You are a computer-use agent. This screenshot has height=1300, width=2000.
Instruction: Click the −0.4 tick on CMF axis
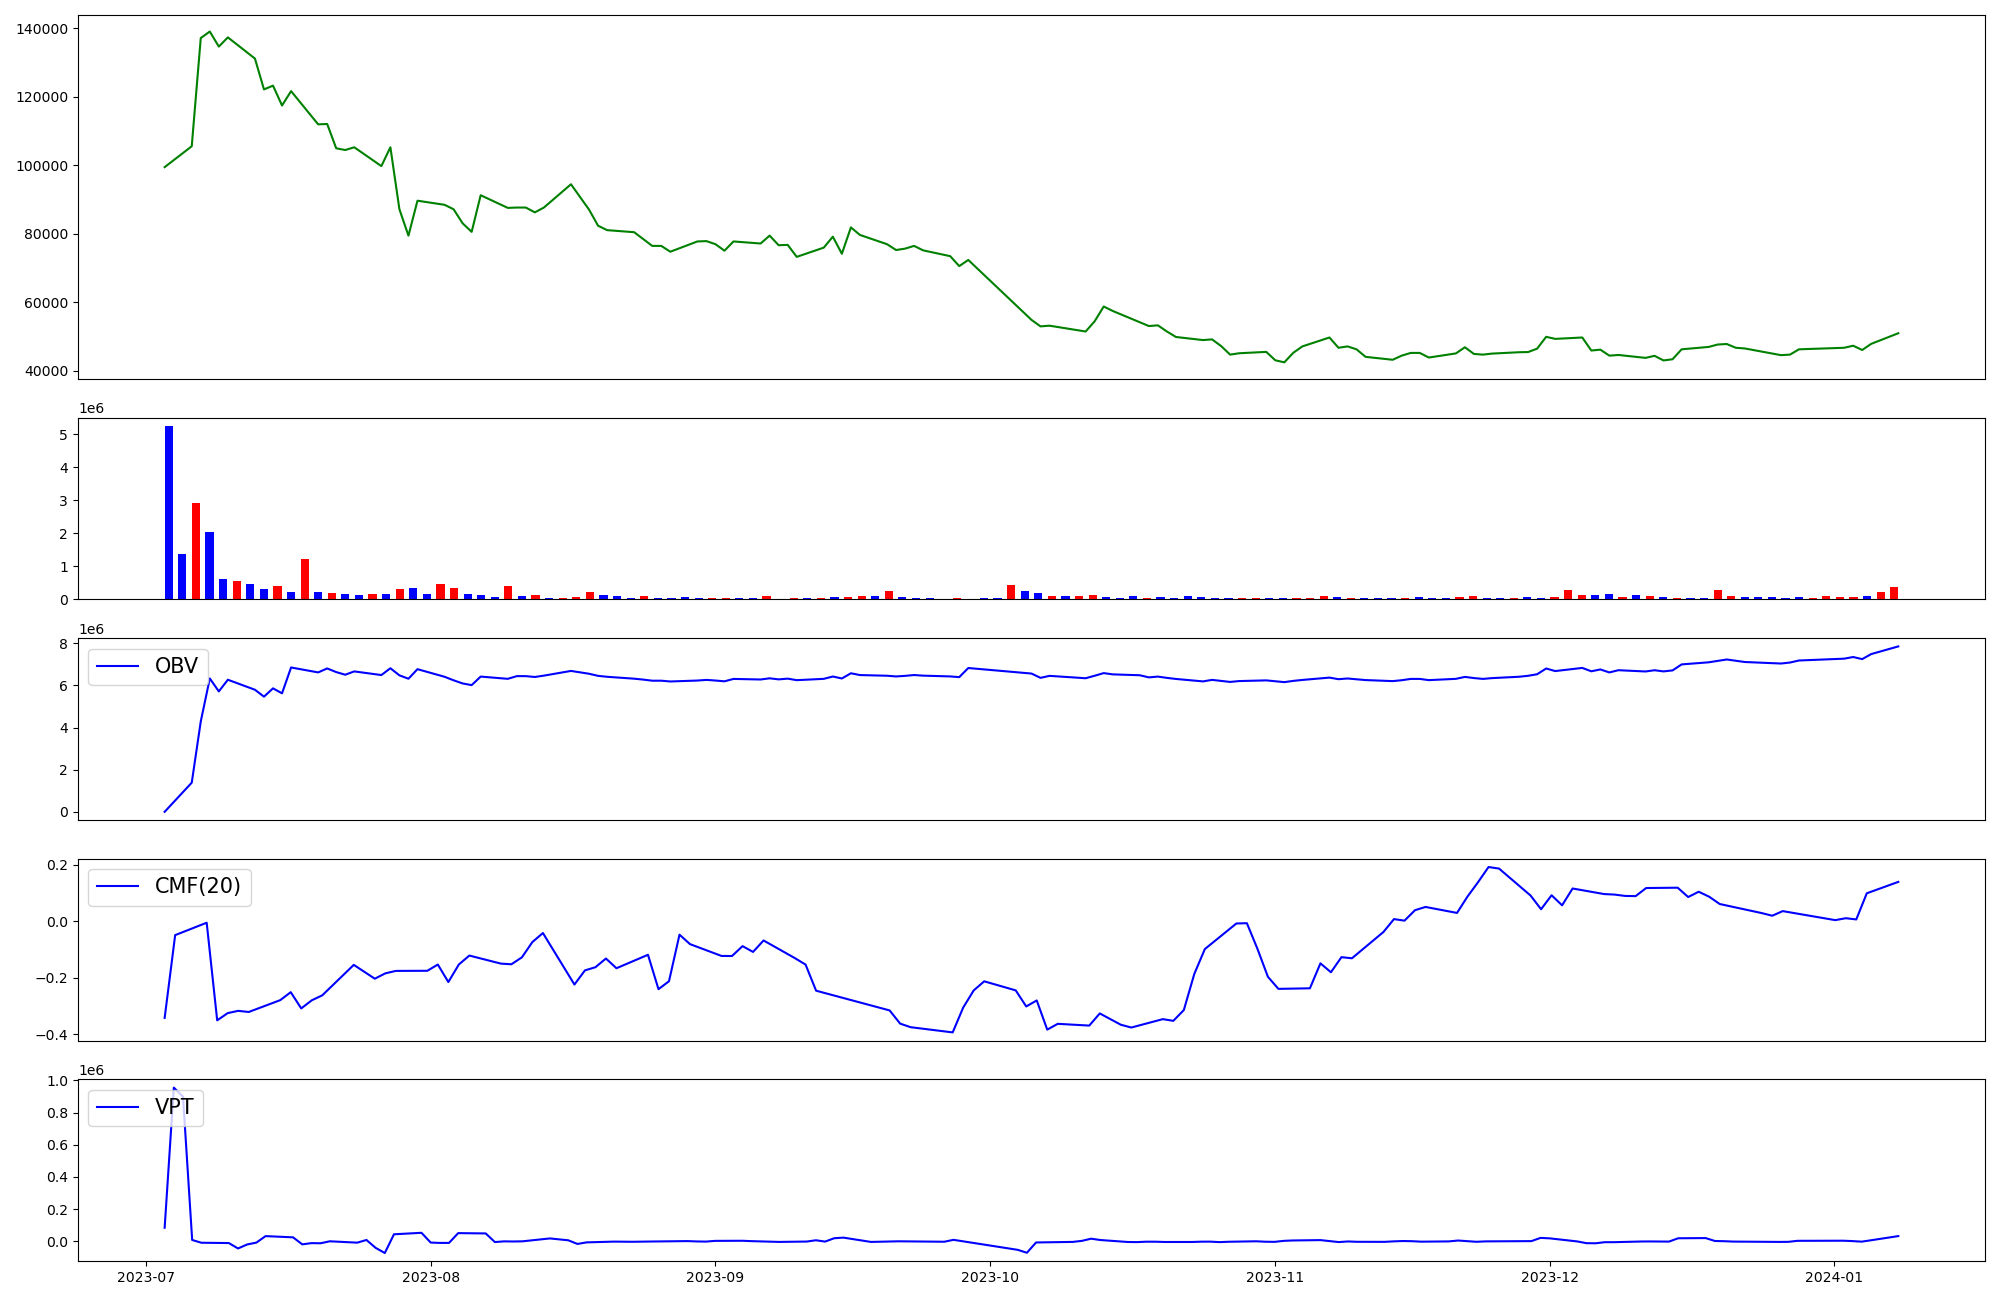(x=50, y=1035)
